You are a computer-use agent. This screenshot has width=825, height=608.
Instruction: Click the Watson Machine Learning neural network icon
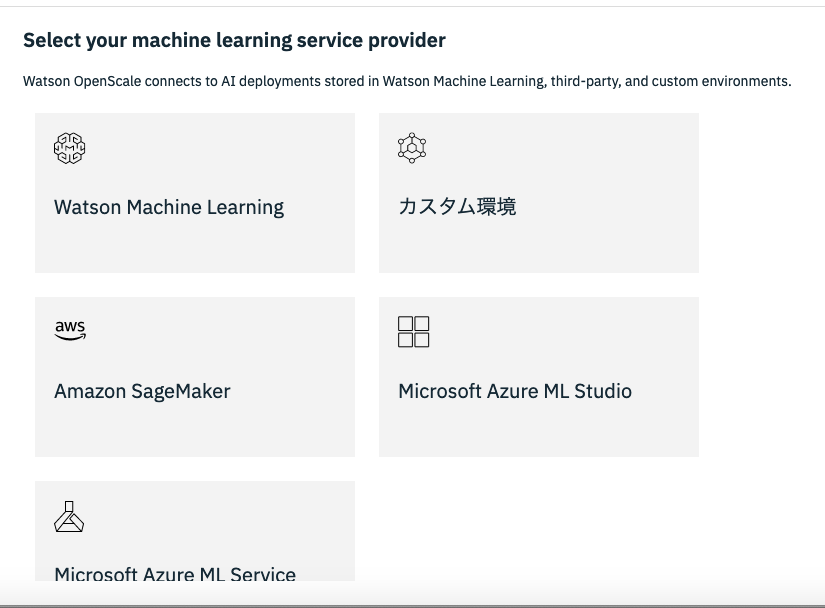pyautogui.click(x=70, y=147)
